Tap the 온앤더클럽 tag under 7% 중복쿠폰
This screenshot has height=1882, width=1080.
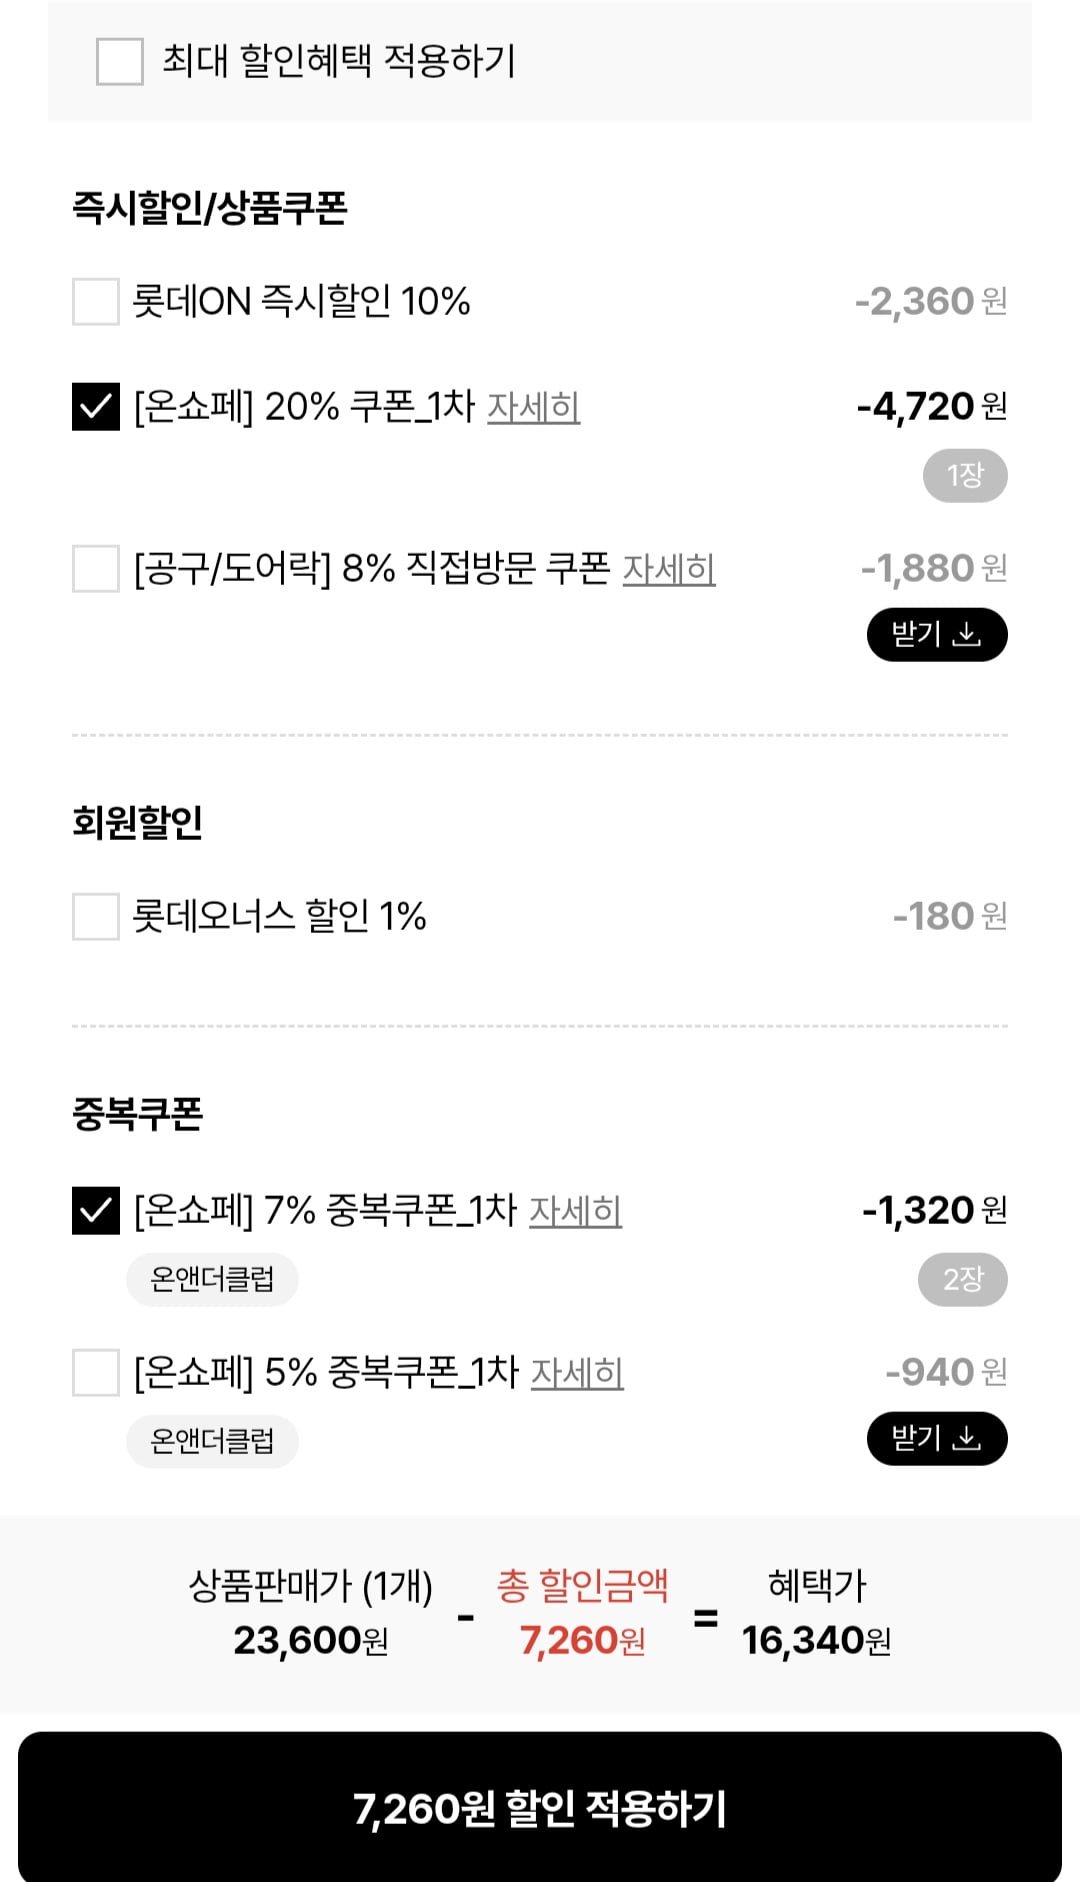(212, 1279)
